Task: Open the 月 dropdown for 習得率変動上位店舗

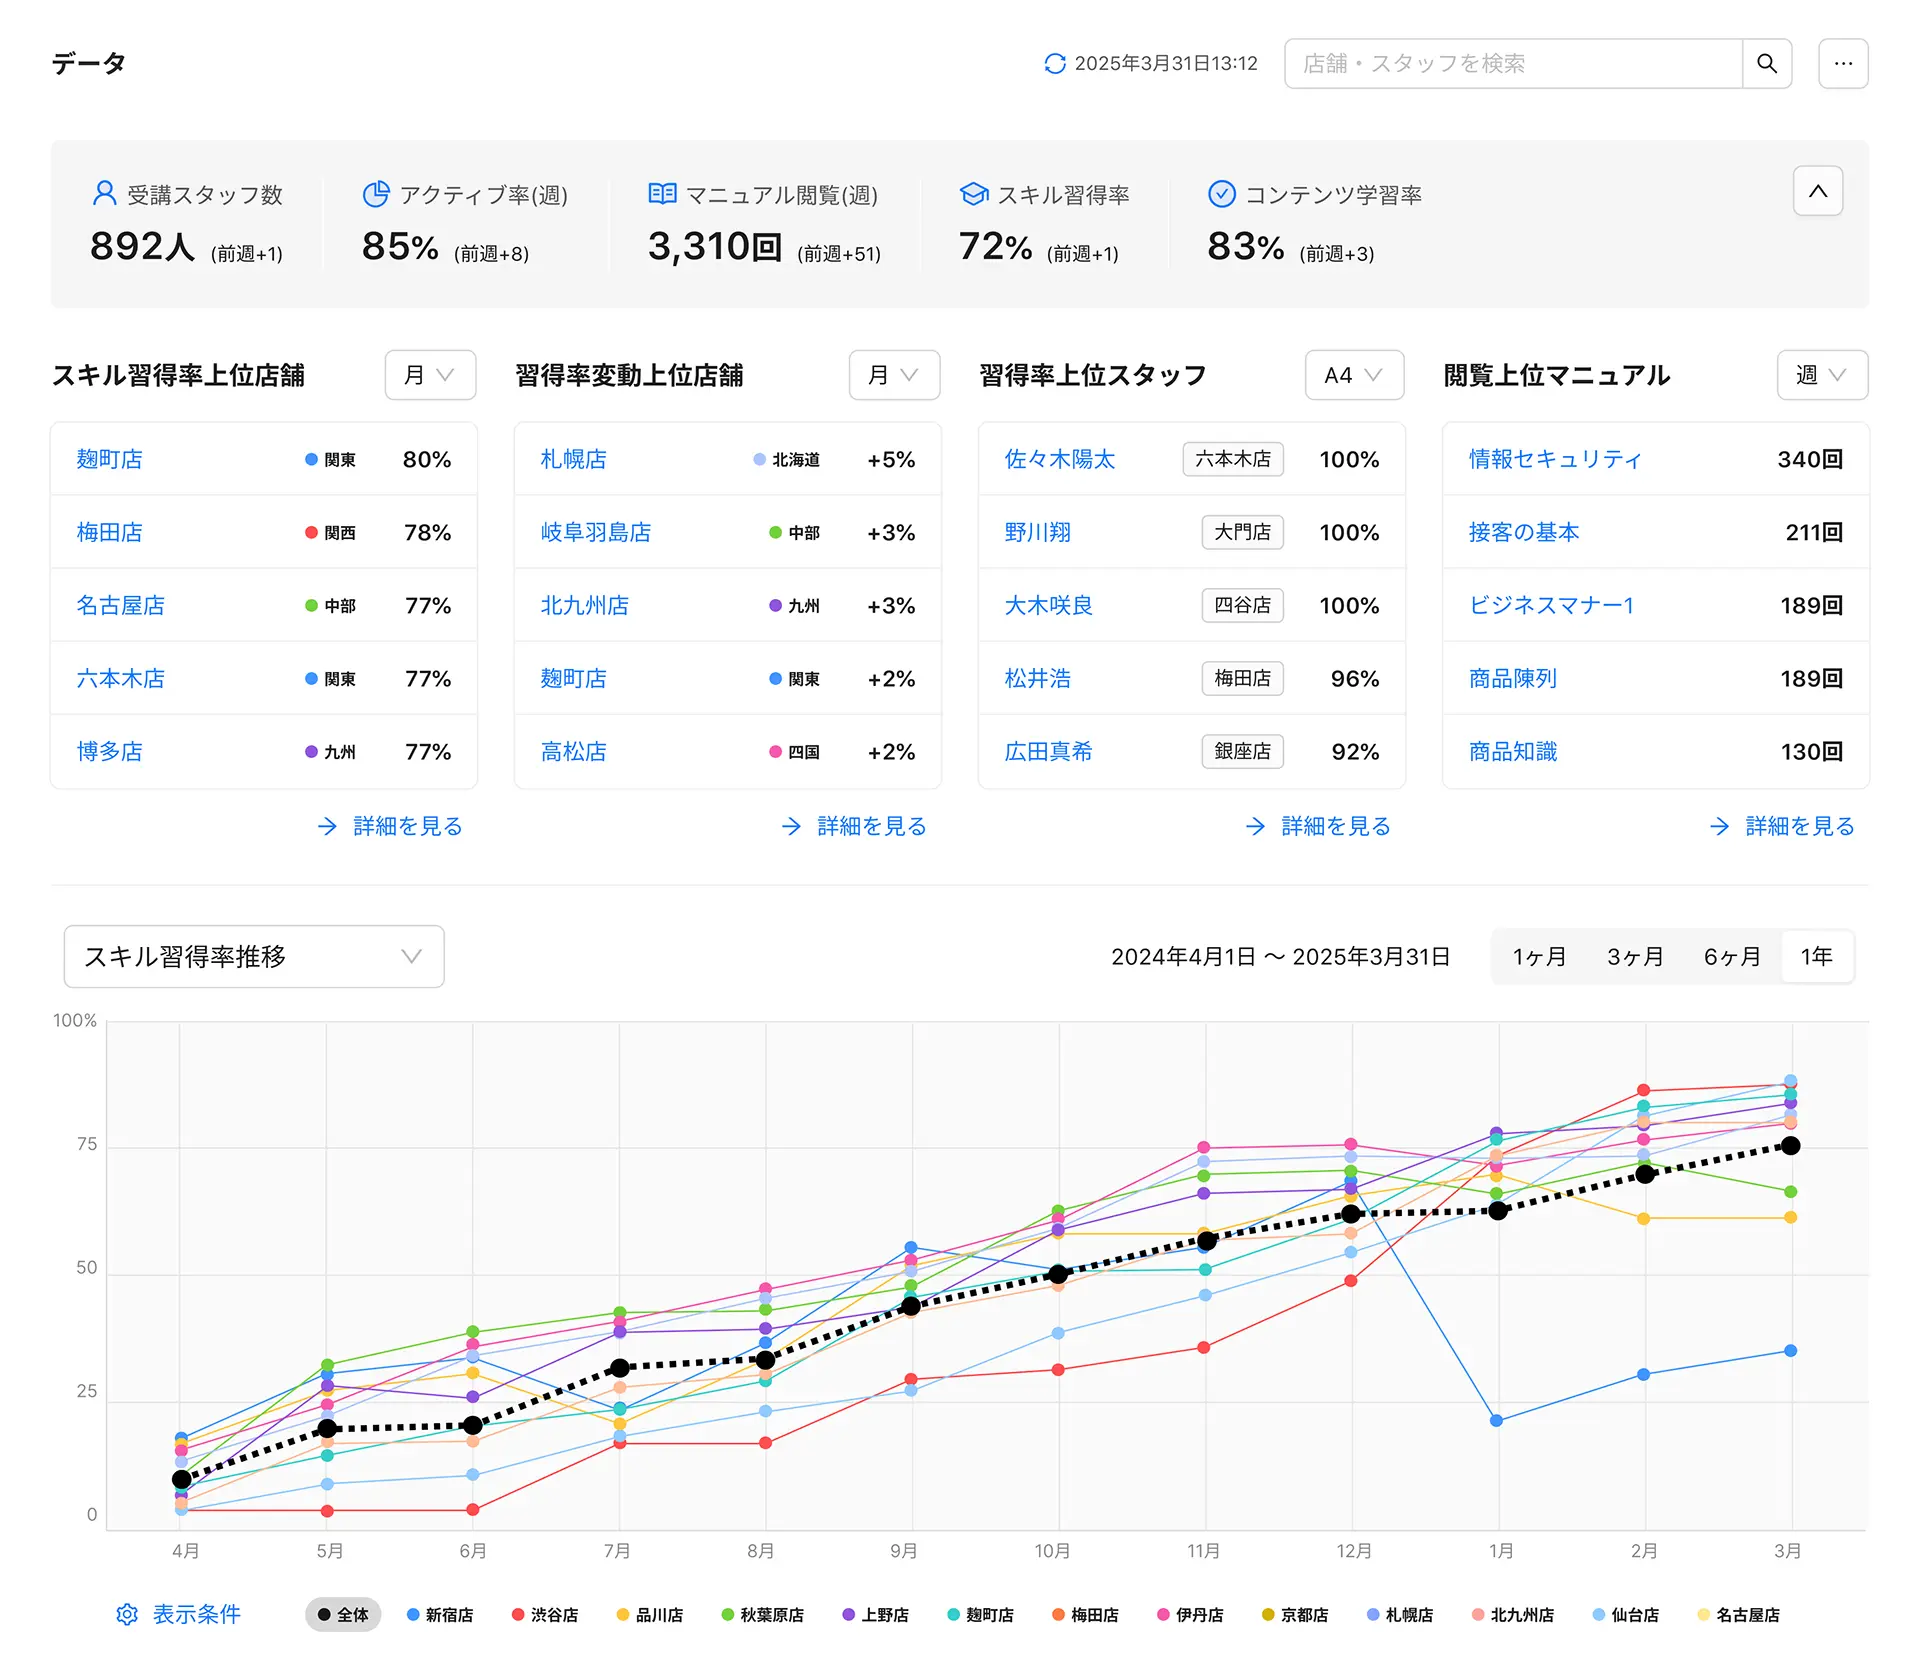Action: (894, 375)
